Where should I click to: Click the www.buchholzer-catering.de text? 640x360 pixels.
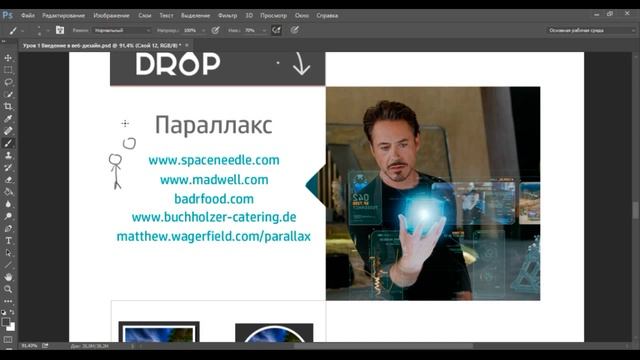click(214, 217)
